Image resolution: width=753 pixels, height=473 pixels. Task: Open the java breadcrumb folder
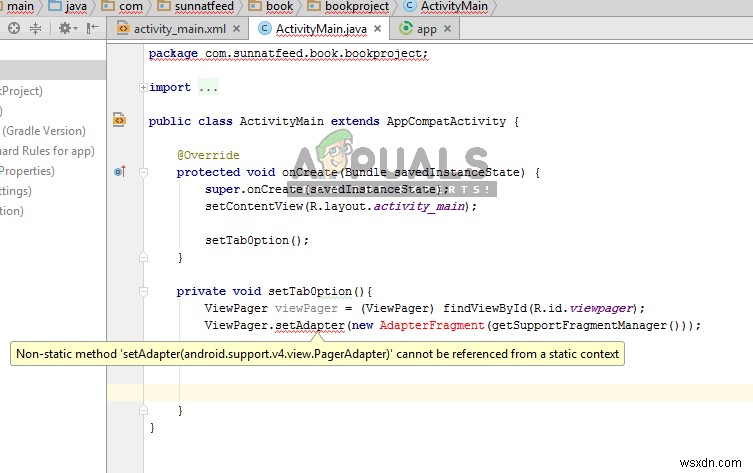tap(68, 6)
